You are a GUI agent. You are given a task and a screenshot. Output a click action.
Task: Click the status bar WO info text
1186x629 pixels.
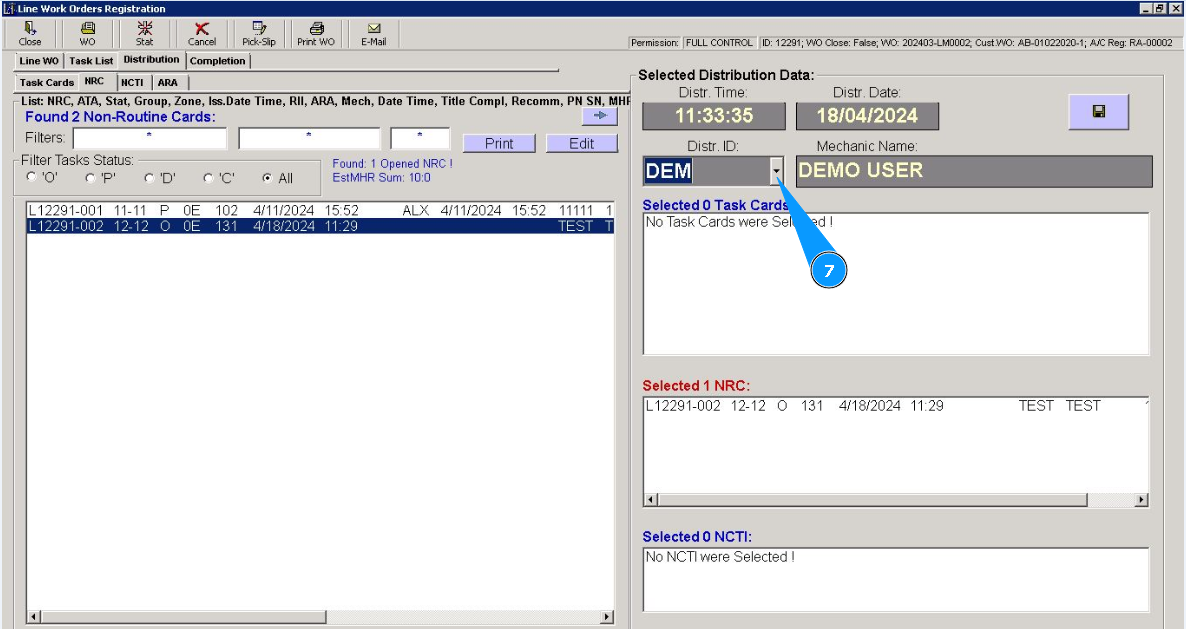click(x=967, y=42)
